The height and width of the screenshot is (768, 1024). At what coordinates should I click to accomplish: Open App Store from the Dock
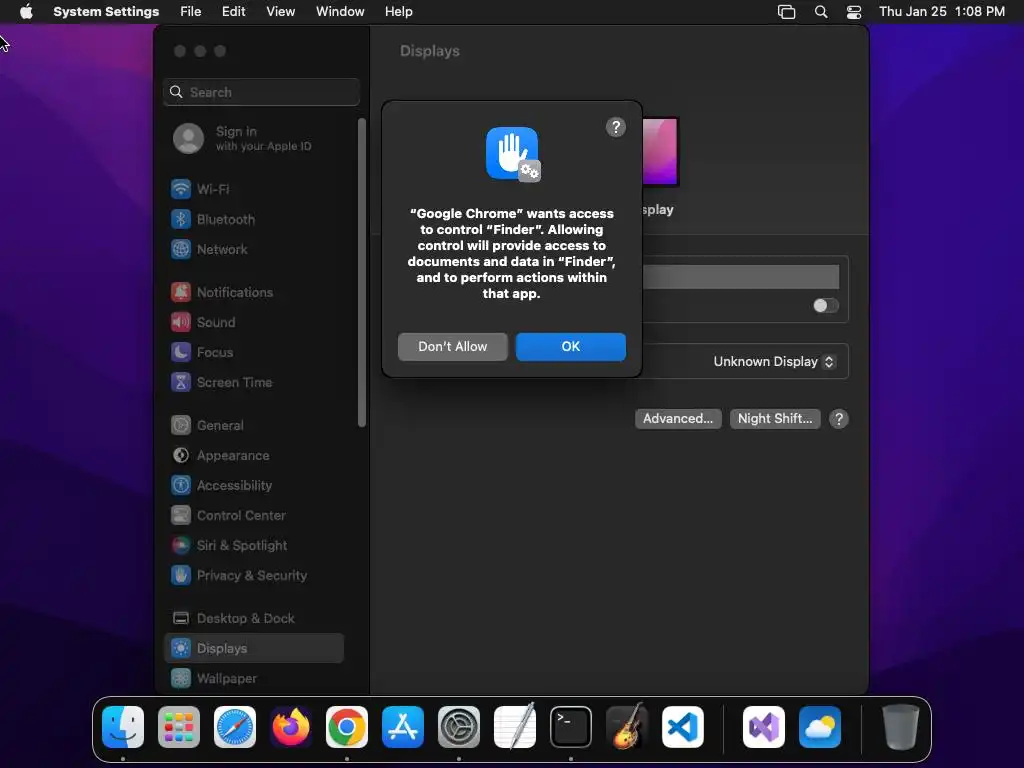403,727
